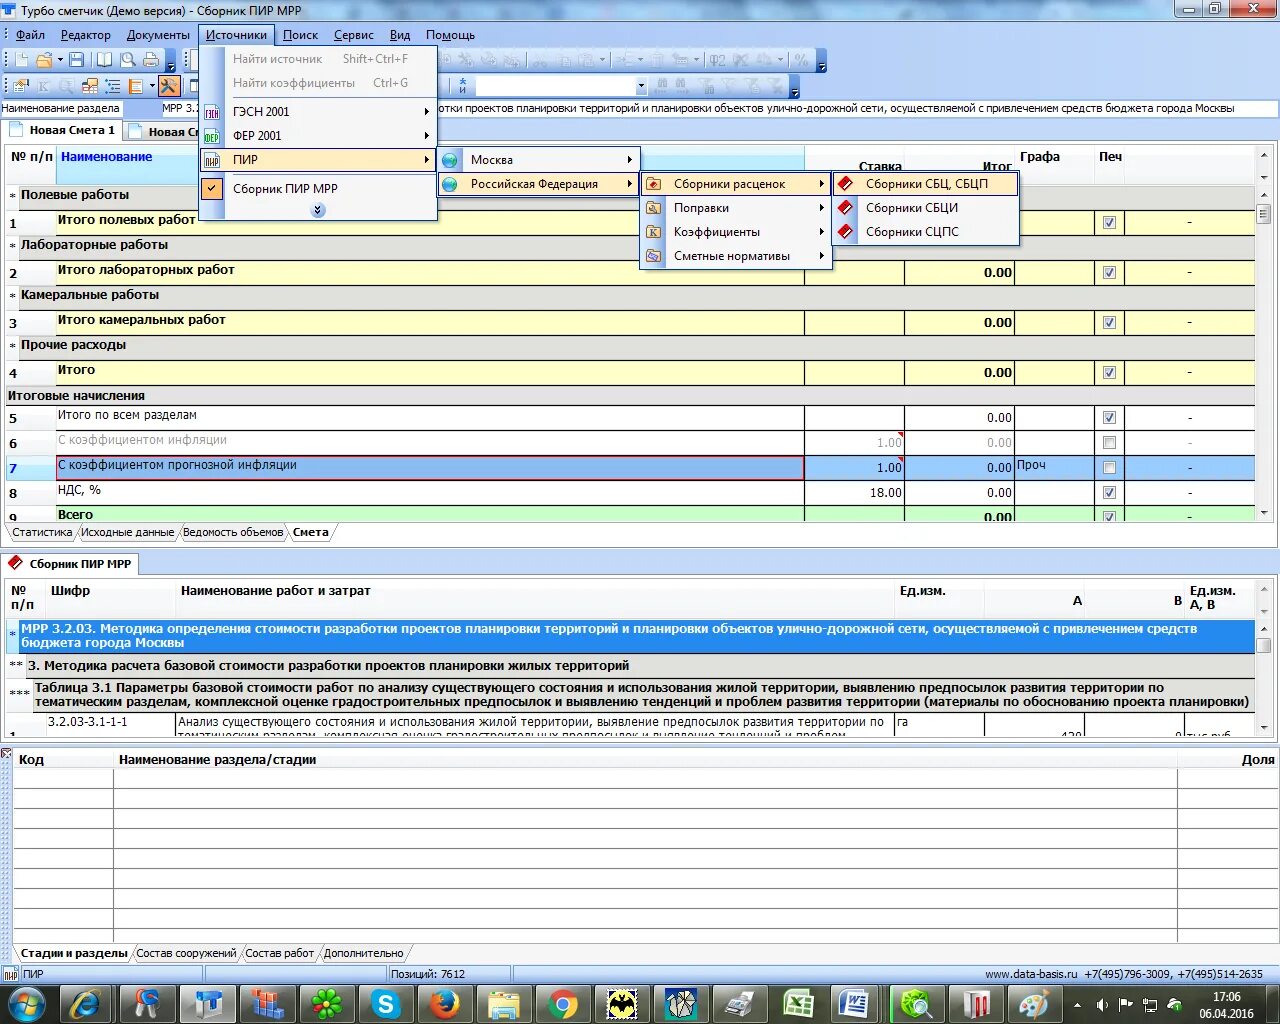The image size is (1280, 1024).
Task: Save via the floppy disk icon
Action: [76, 60]
